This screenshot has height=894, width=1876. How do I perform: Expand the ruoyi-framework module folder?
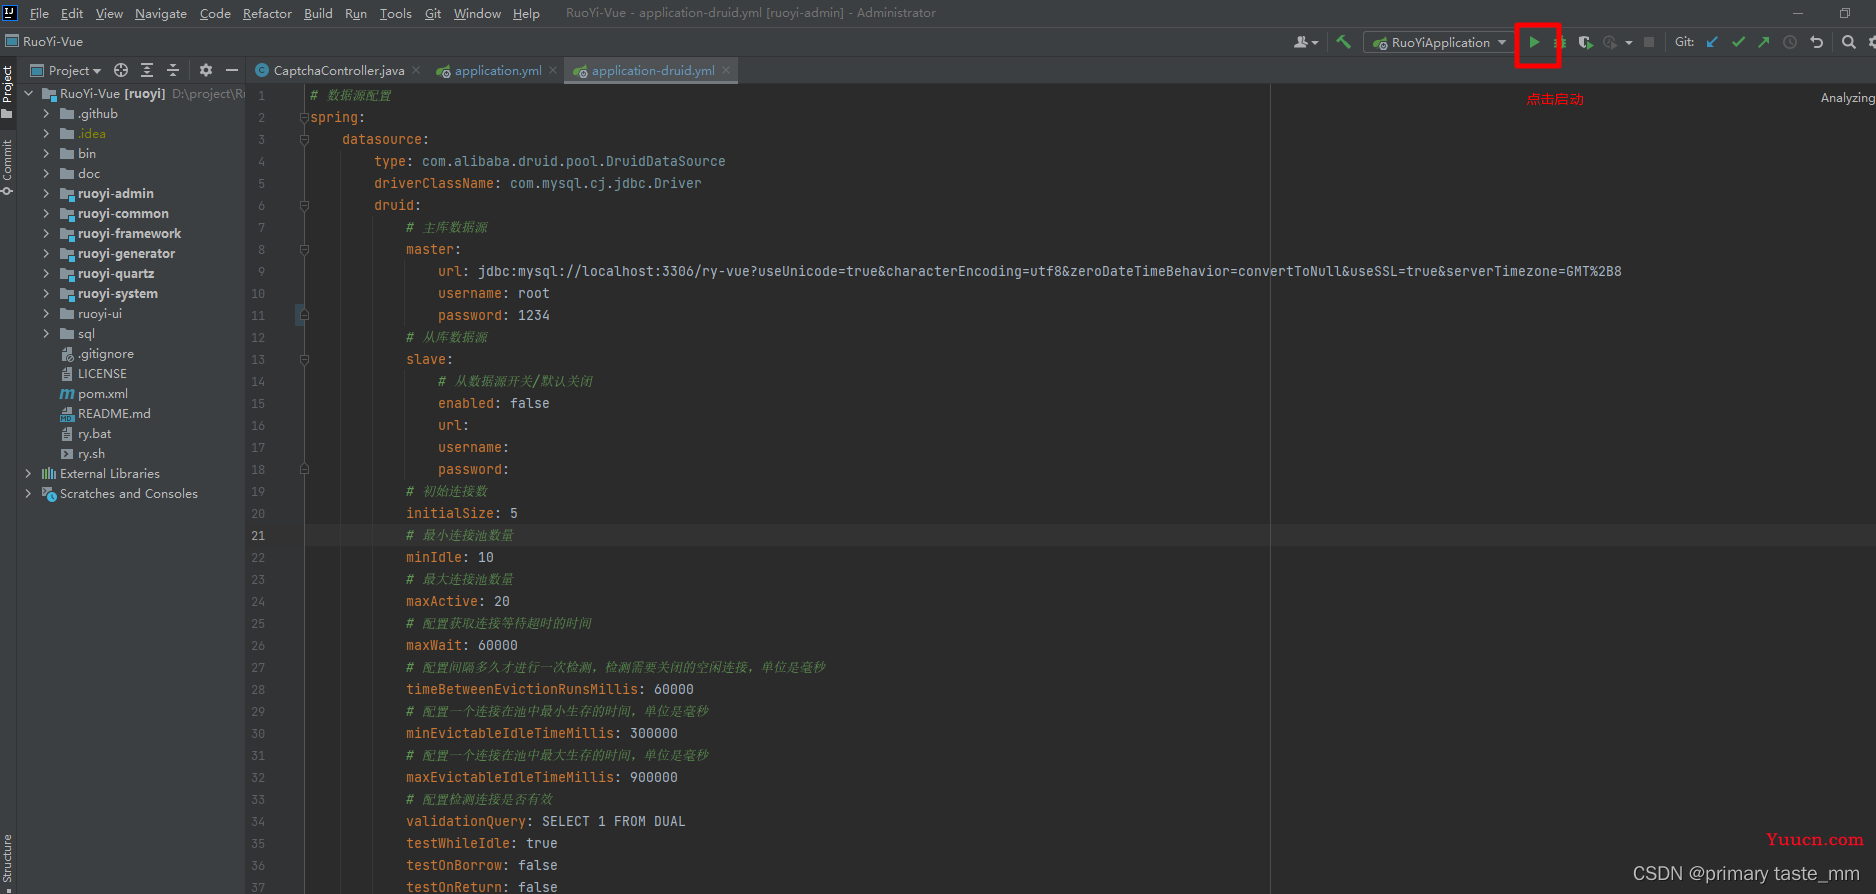point(46,233)
